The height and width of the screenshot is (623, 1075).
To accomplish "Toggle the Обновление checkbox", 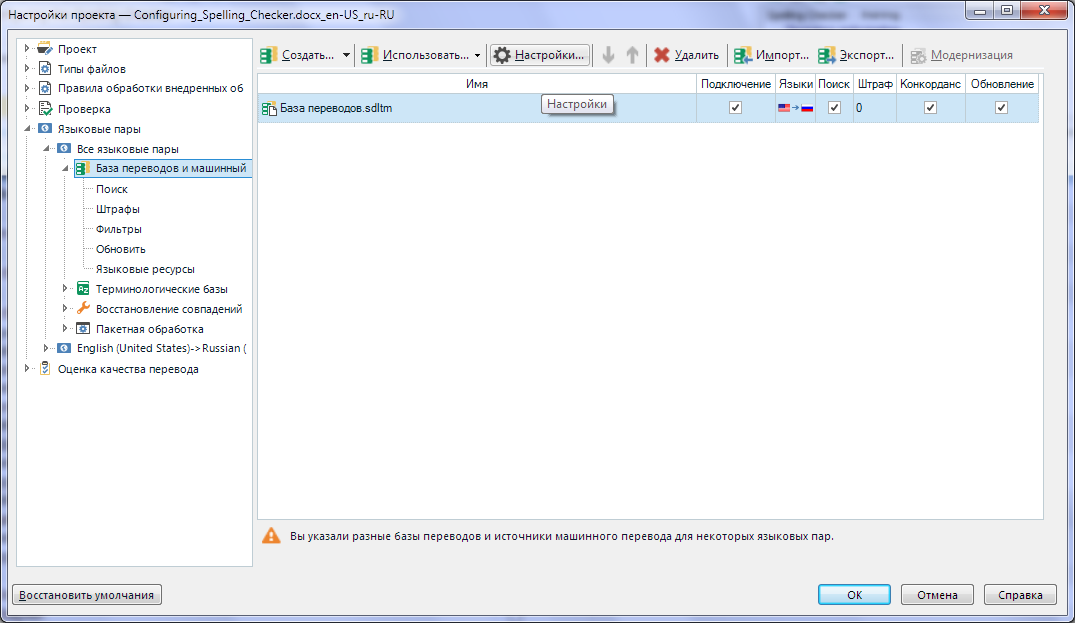I will click(1001, 108).
